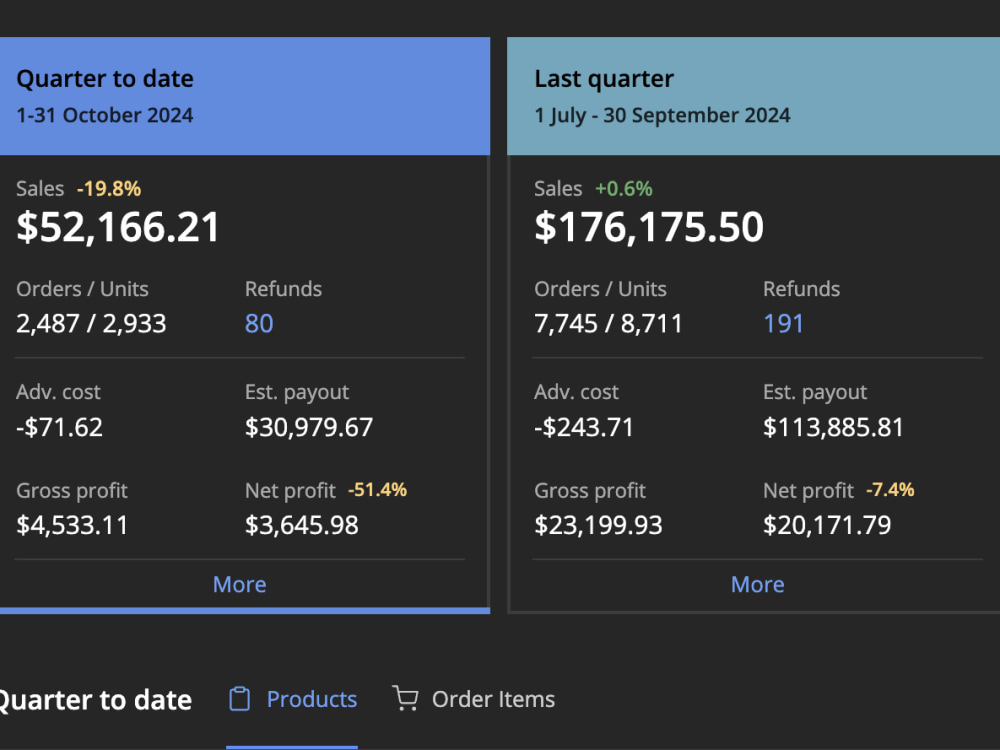Open the Products tab
1000x750 pixels.
point(292,700)
